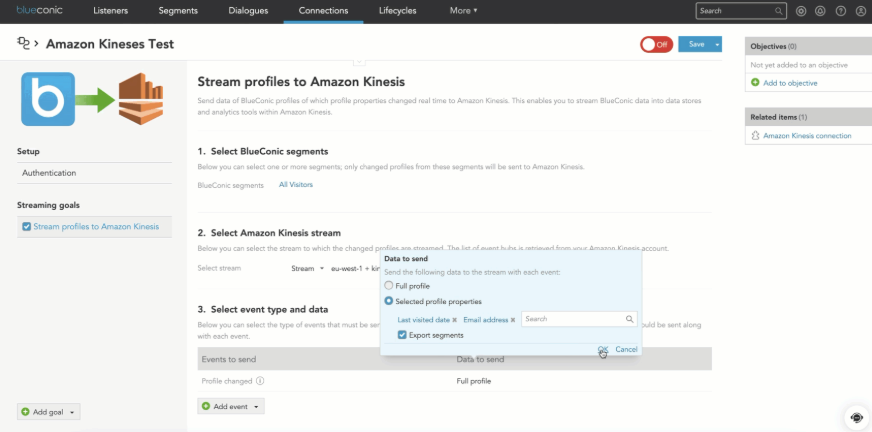Screen dimensions: 872x432
Task: Click Full profile value in Data to send column
Action: pyautogui.click(x=474, y=381)
